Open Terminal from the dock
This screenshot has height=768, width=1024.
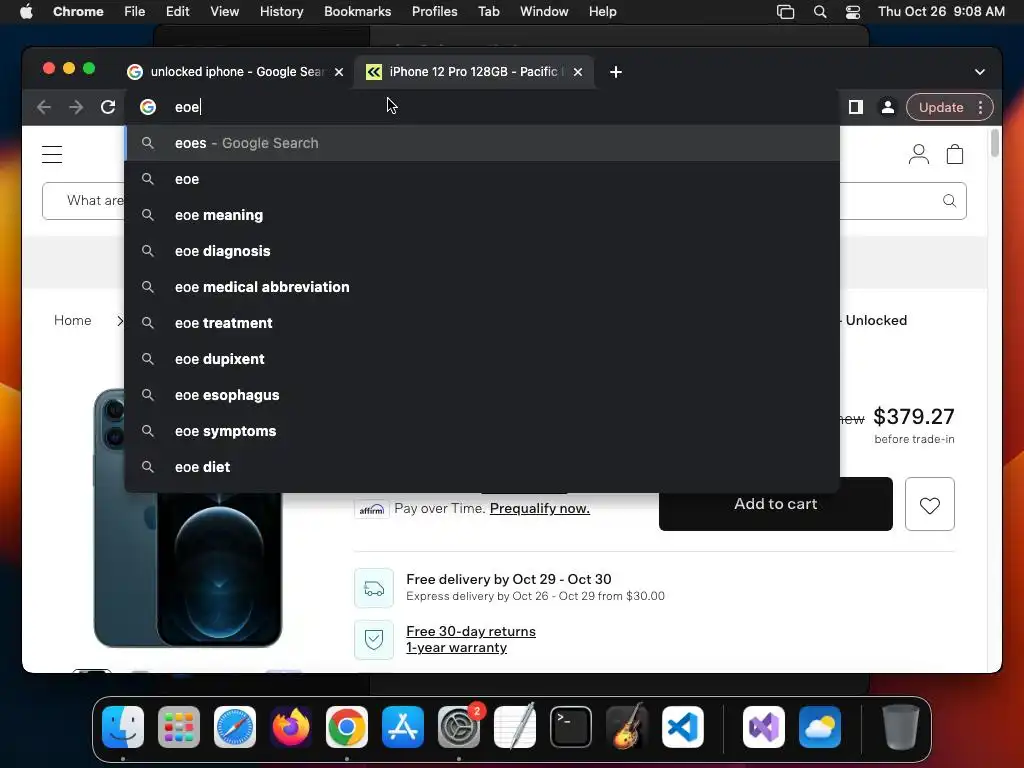(x=571, y=727)
